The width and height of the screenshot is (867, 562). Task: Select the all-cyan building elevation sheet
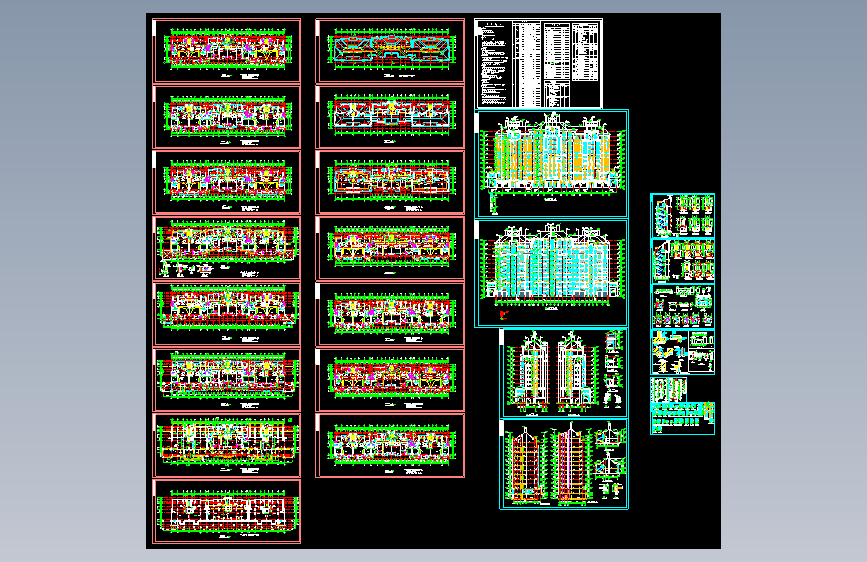tap(552, 273)
